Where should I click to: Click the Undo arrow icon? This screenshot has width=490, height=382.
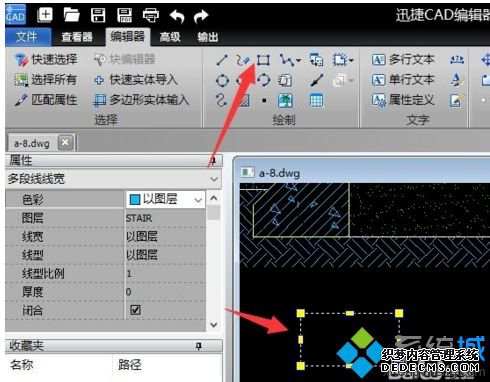click(x=177, y=16)
